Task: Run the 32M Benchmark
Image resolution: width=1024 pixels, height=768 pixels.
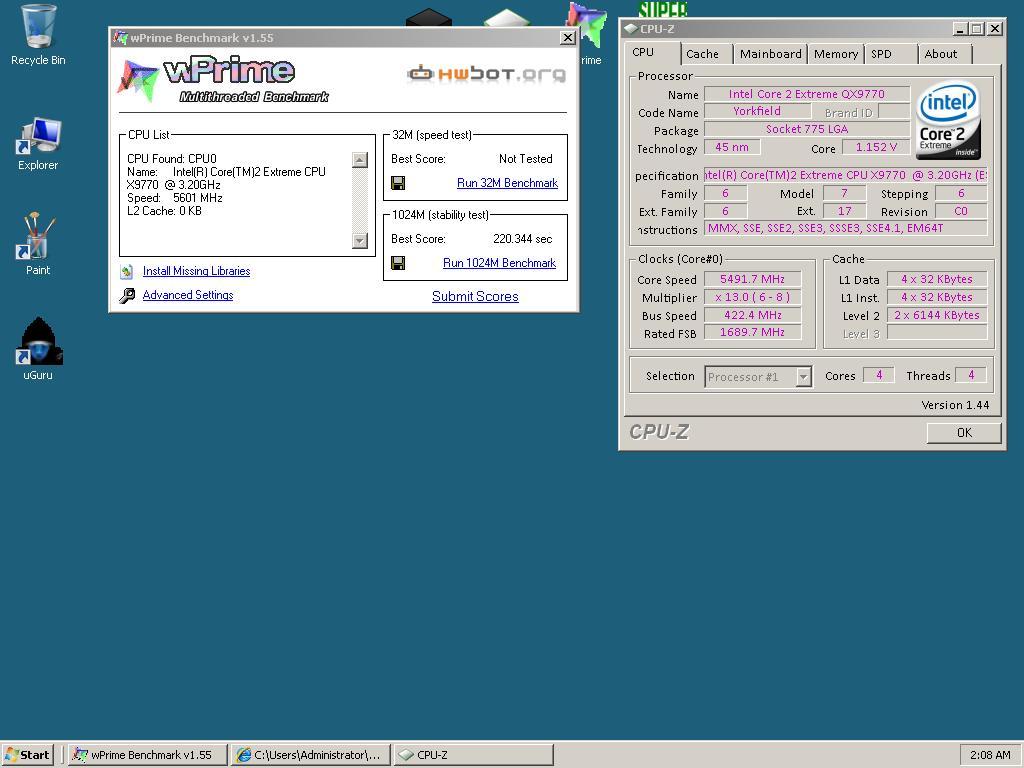Action: click(507, 183)
